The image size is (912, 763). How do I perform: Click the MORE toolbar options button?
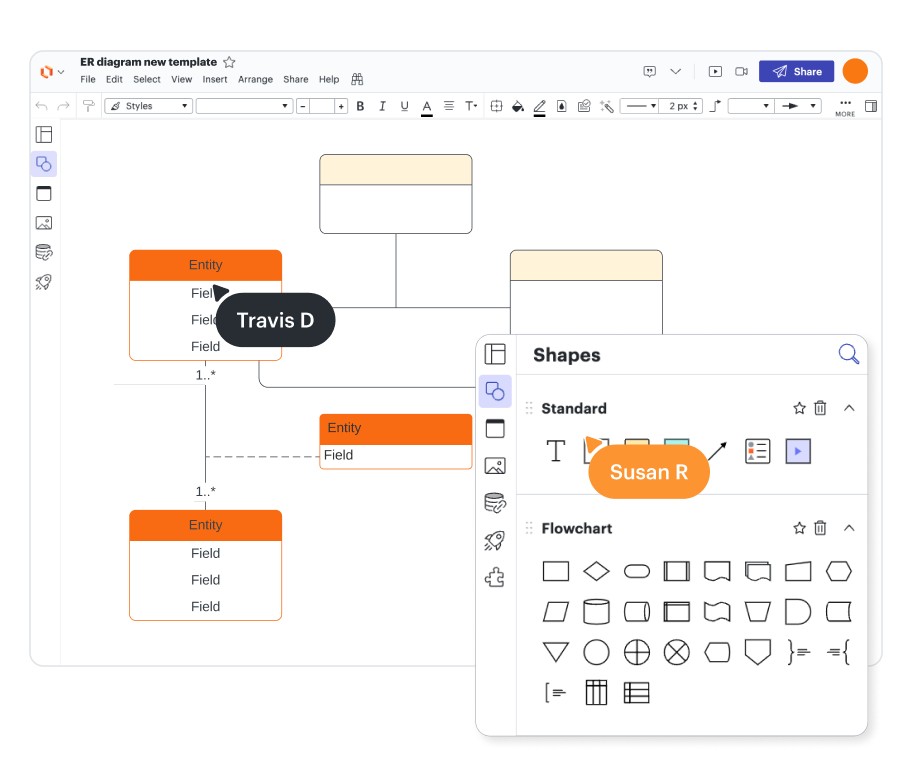(x=845, y=106)
